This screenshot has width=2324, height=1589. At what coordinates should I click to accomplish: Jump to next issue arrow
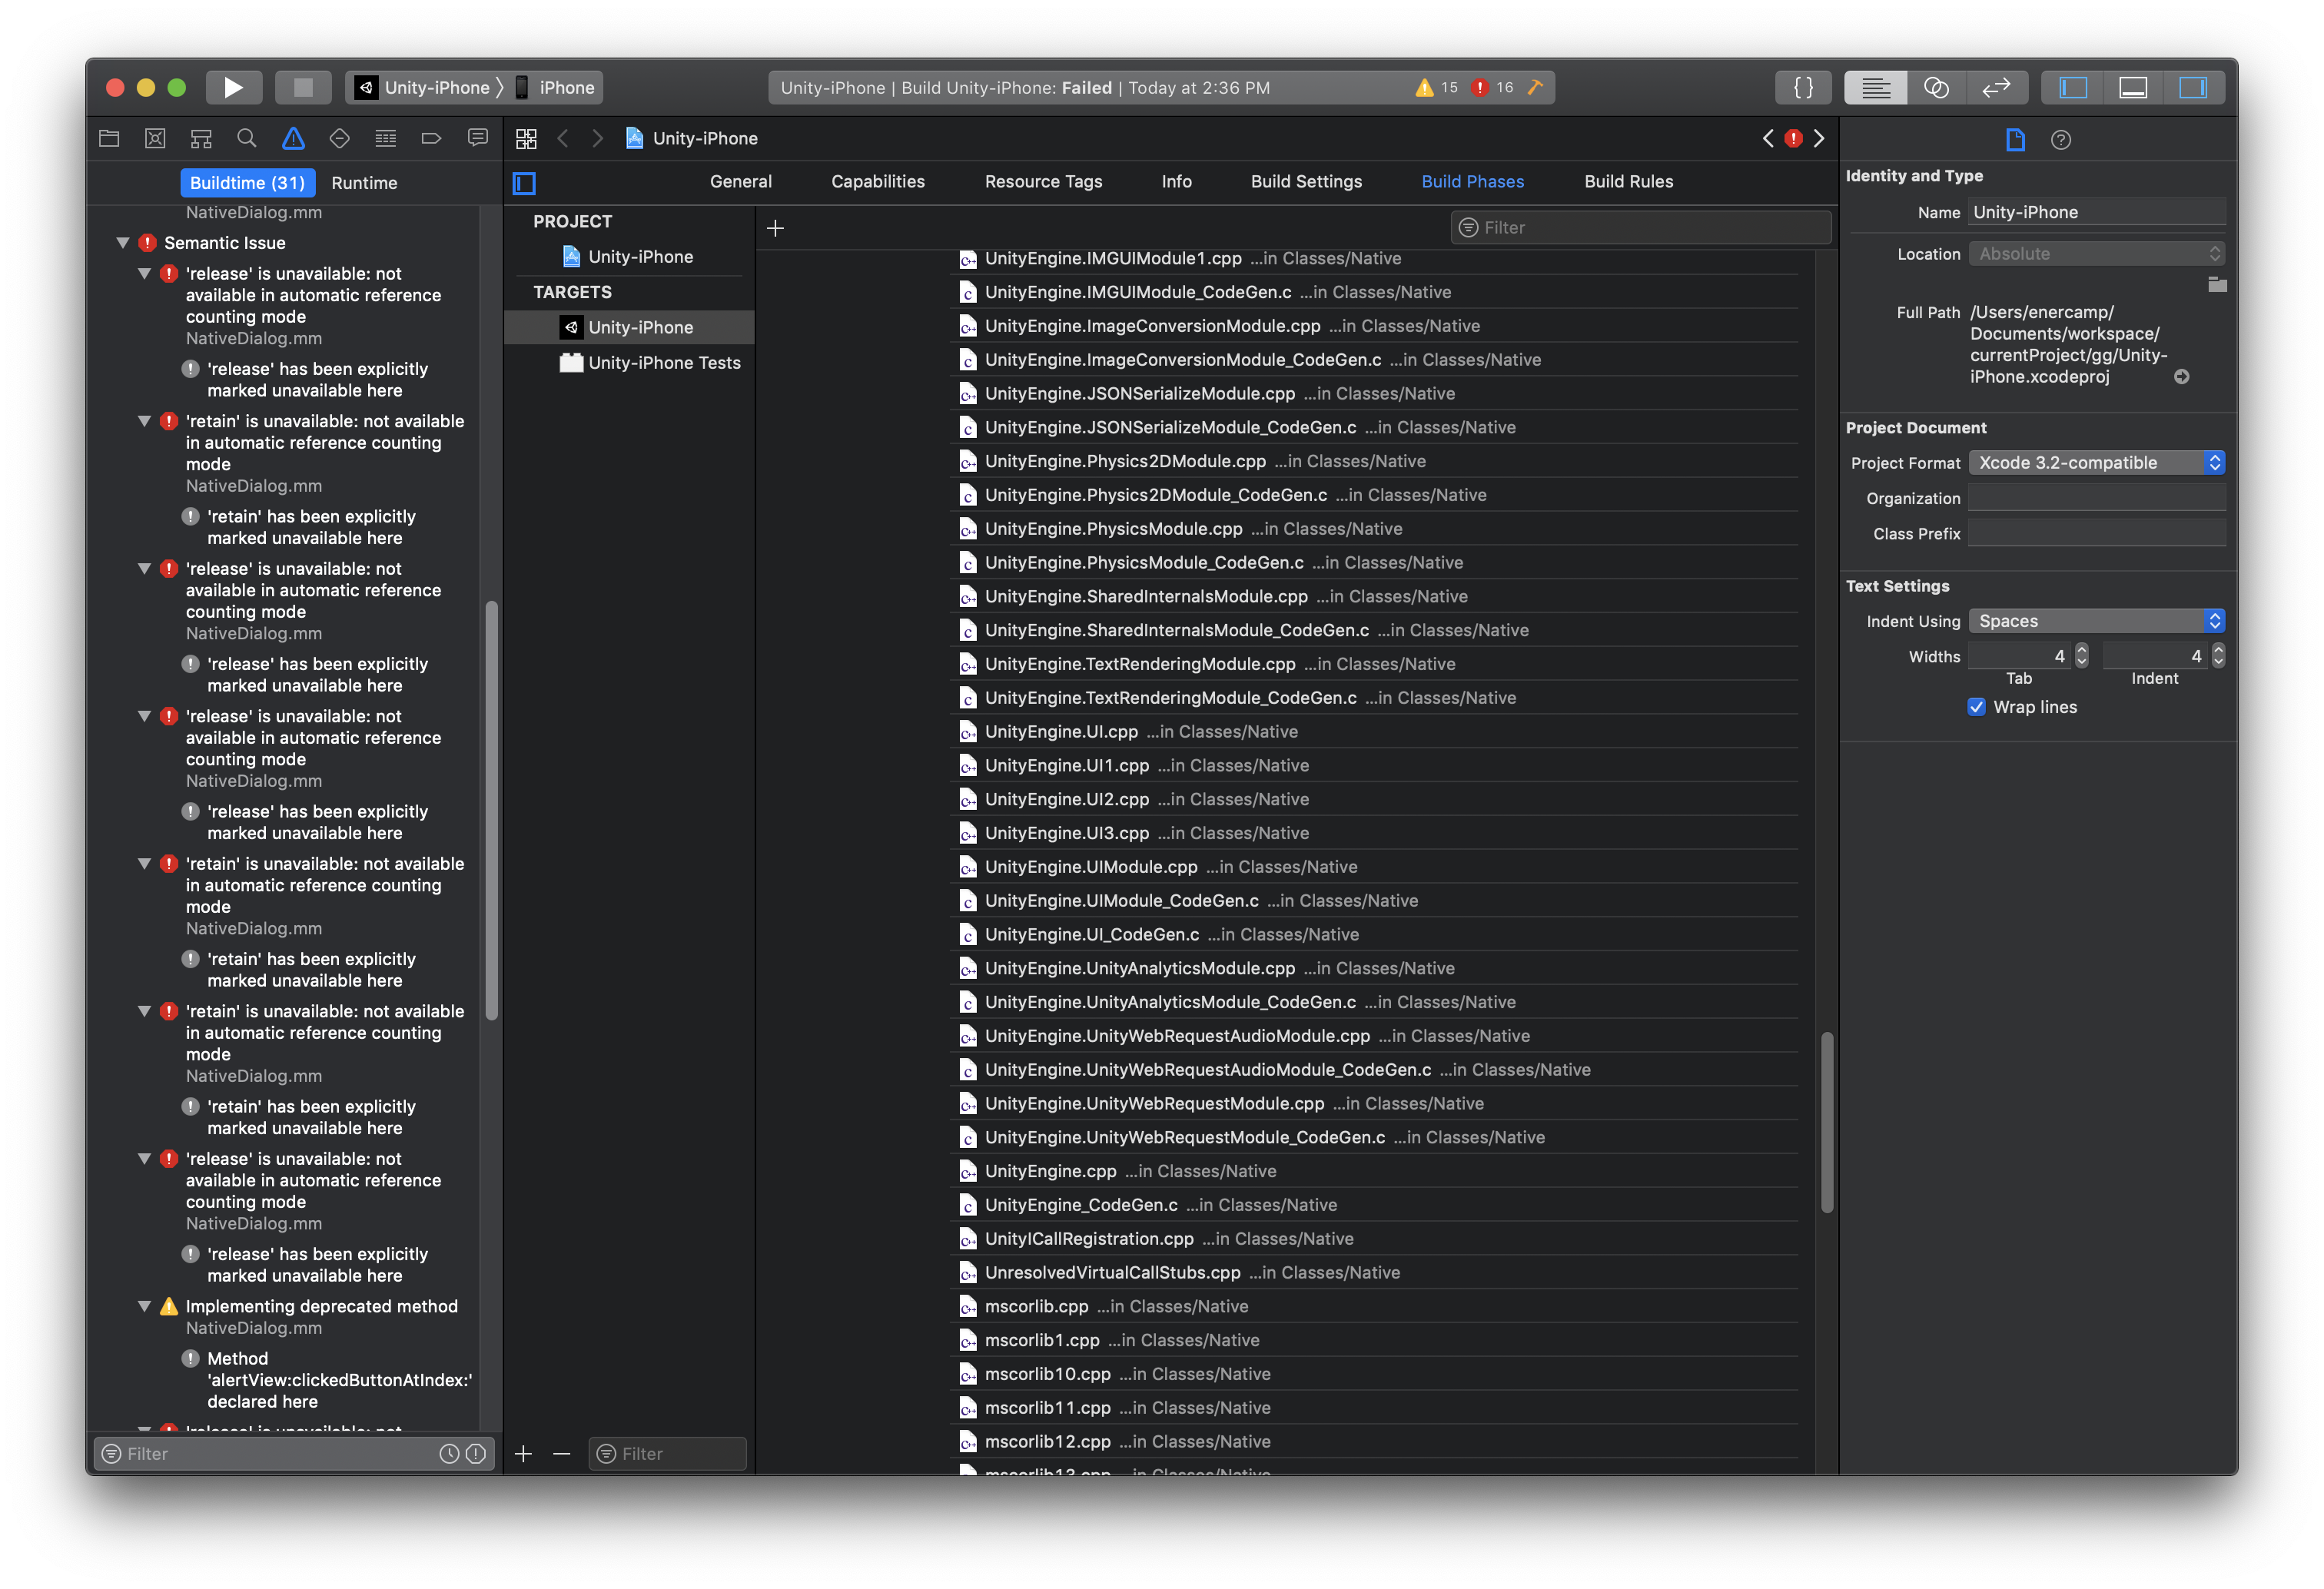(x=1819, y=138)
